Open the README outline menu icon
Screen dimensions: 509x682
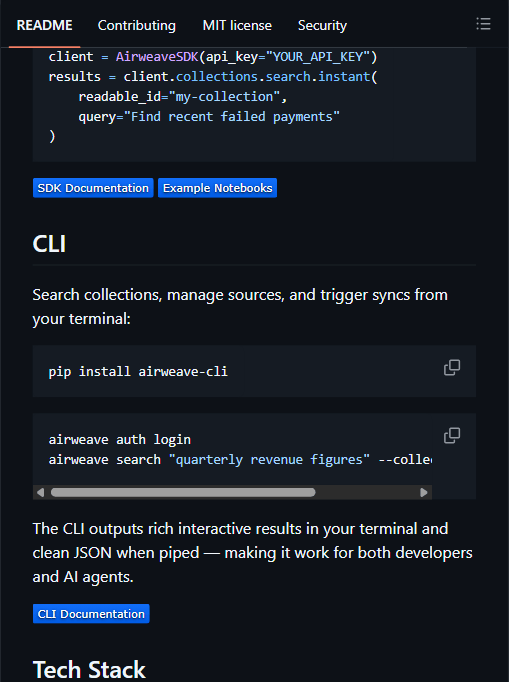coord(483,24)
